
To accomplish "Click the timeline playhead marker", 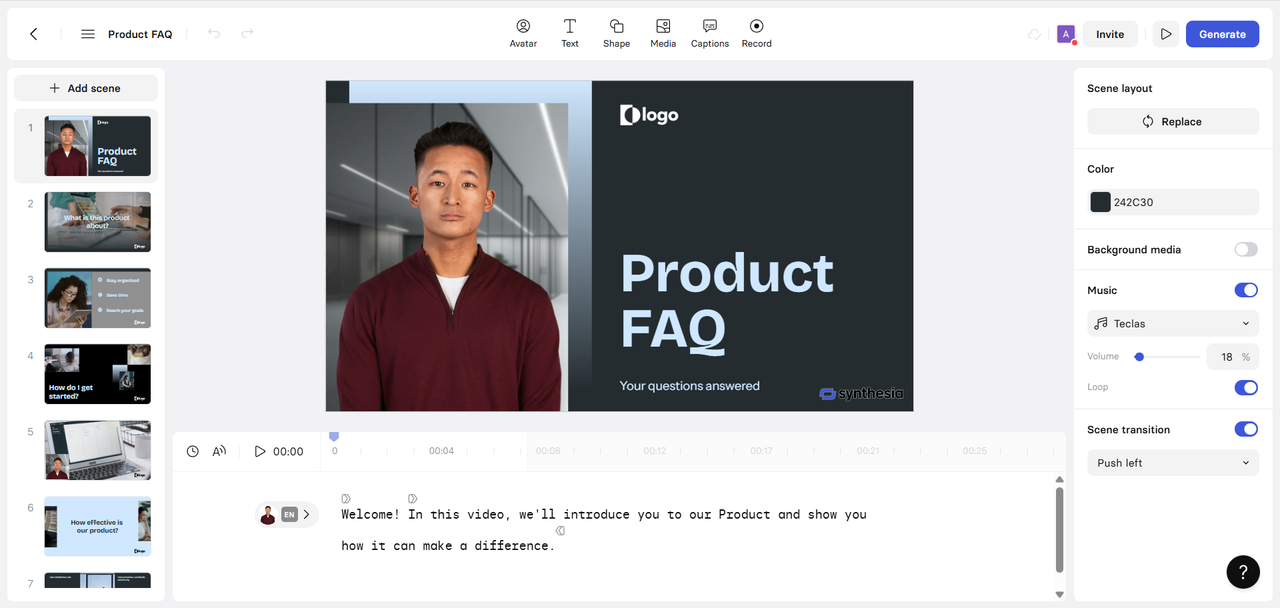I will click(x=334, y=437).
